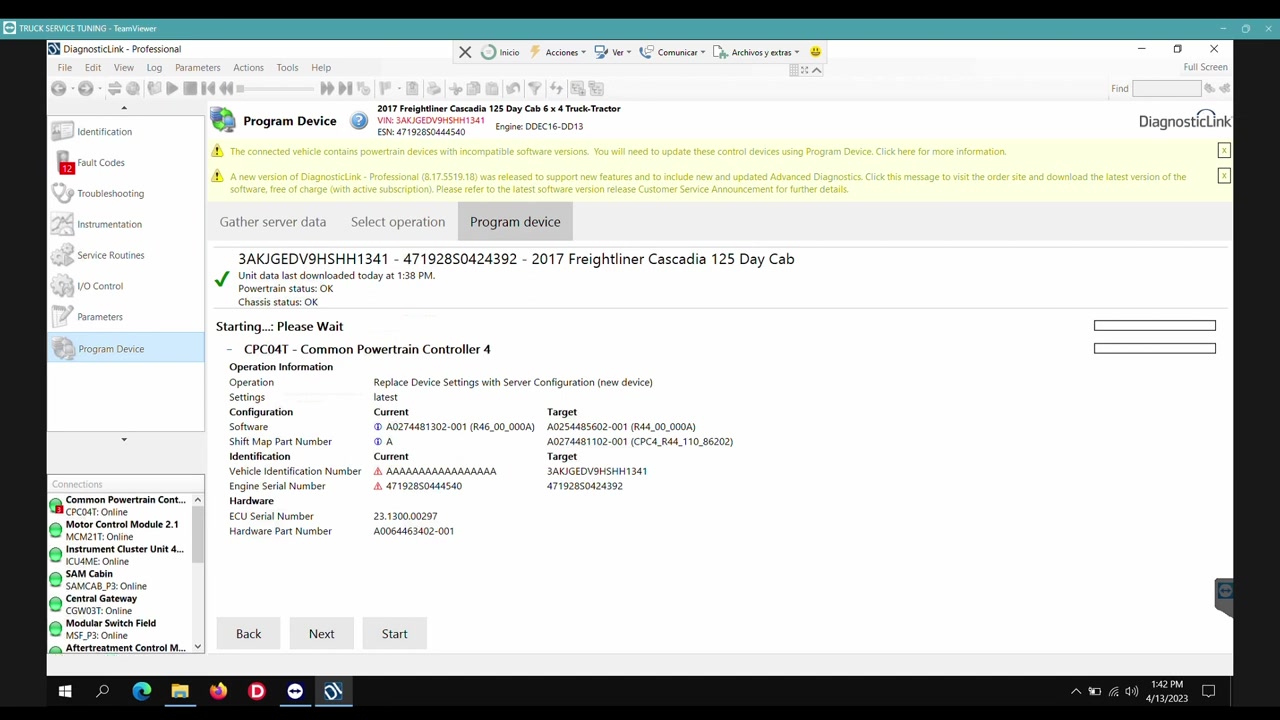Click the blue help question mark icon
The height and width of the screenshot is (720, 1280).
point(359,121)
